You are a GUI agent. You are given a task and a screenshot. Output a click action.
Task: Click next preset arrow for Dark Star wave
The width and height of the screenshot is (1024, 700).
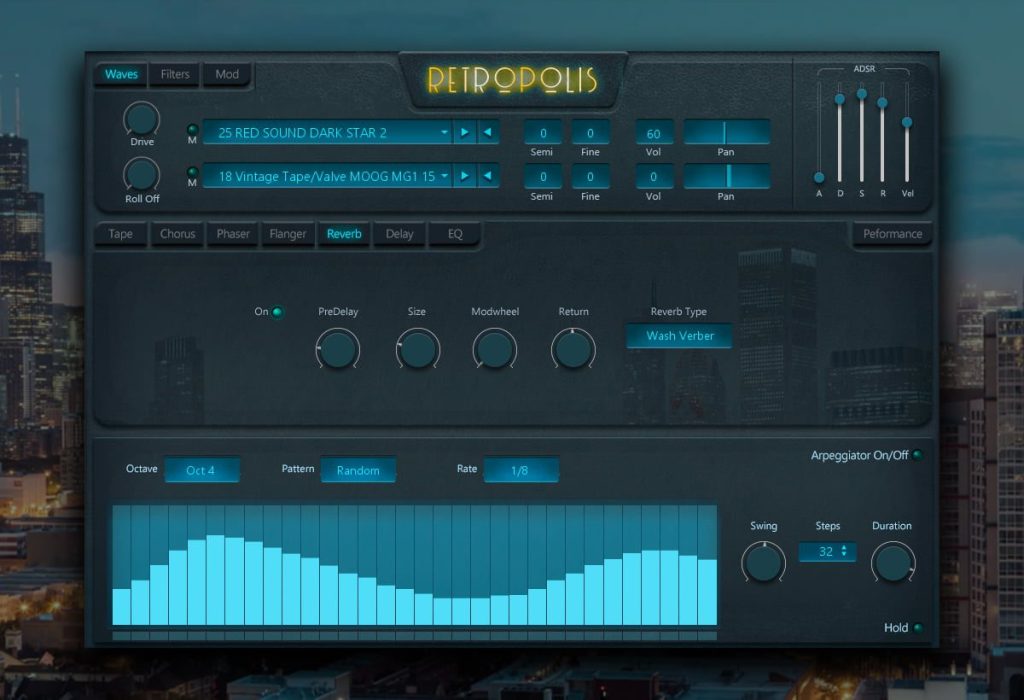(x=464, y=133)
